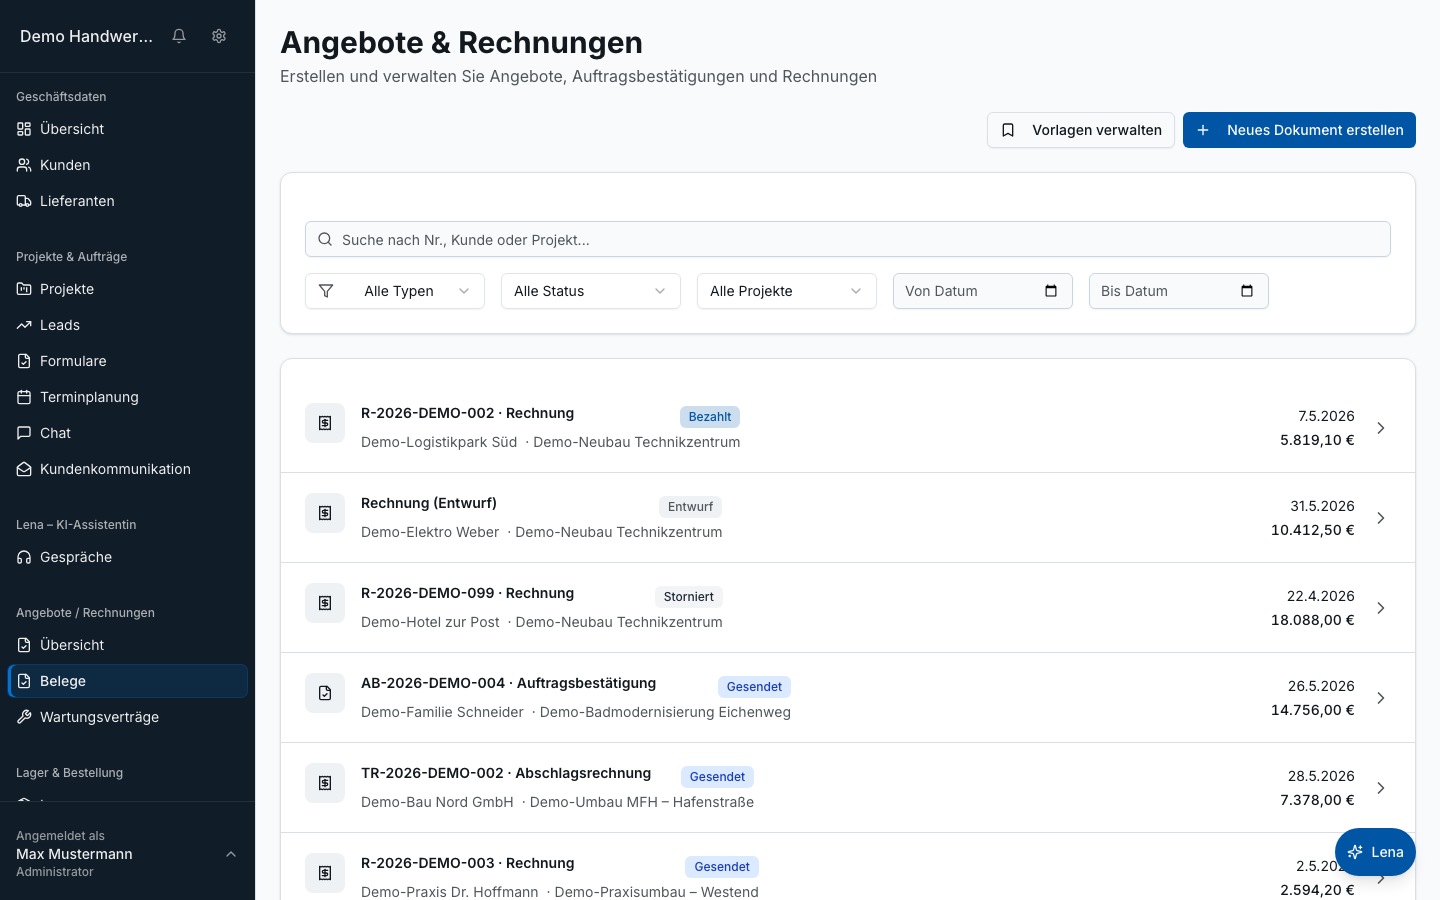Viewport: 1440px width, 900px height.
Task: Click the Storniert status badge
Action: pyautogui.click(x=689, y=597)
